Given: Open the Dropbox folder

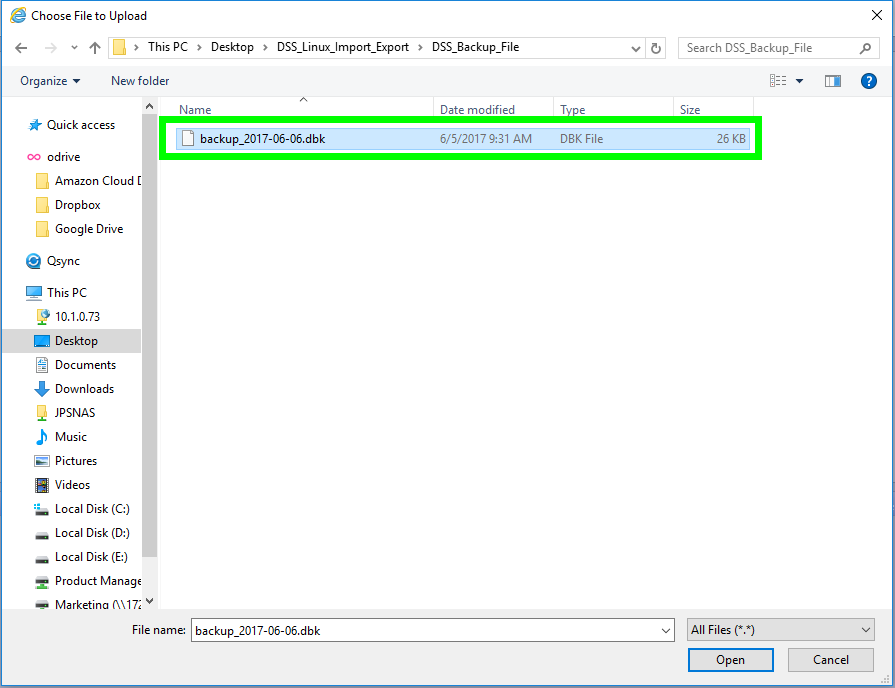Looking at the screenshot, I should [x=78, y=205].
